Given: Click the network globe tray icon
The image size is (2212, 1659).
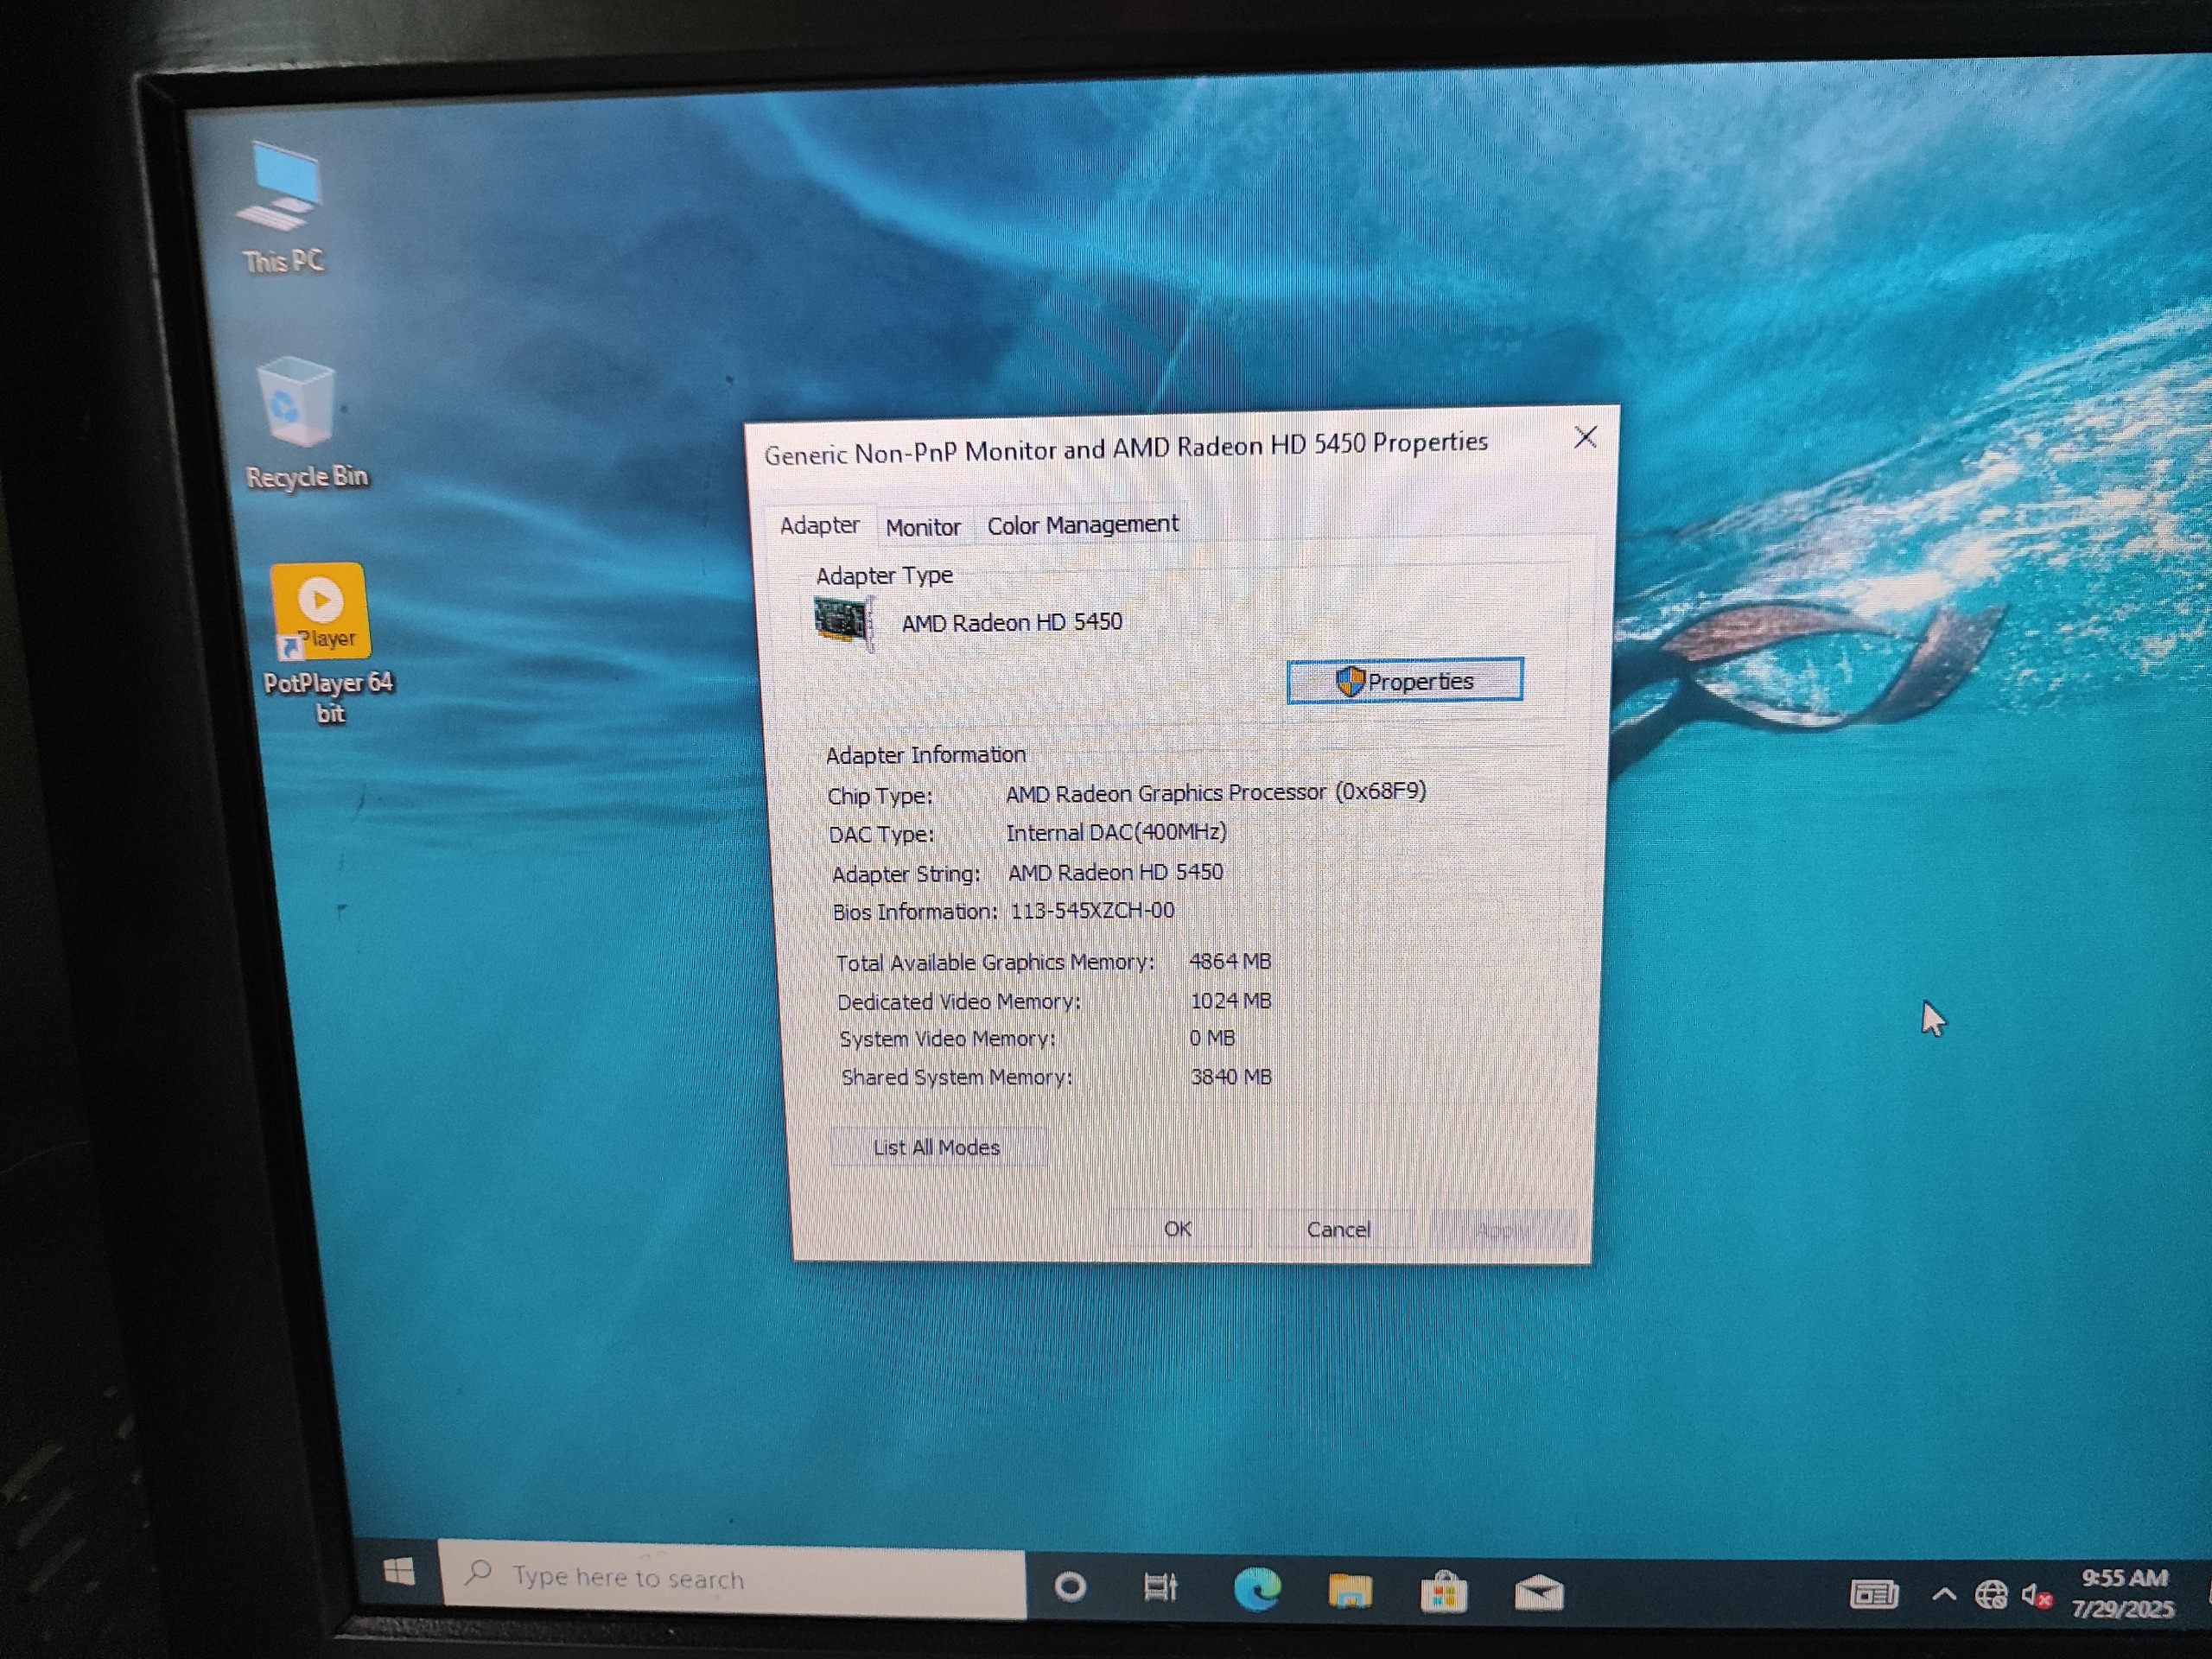Looking at the screenshot, I should tap(1990, 1595).
